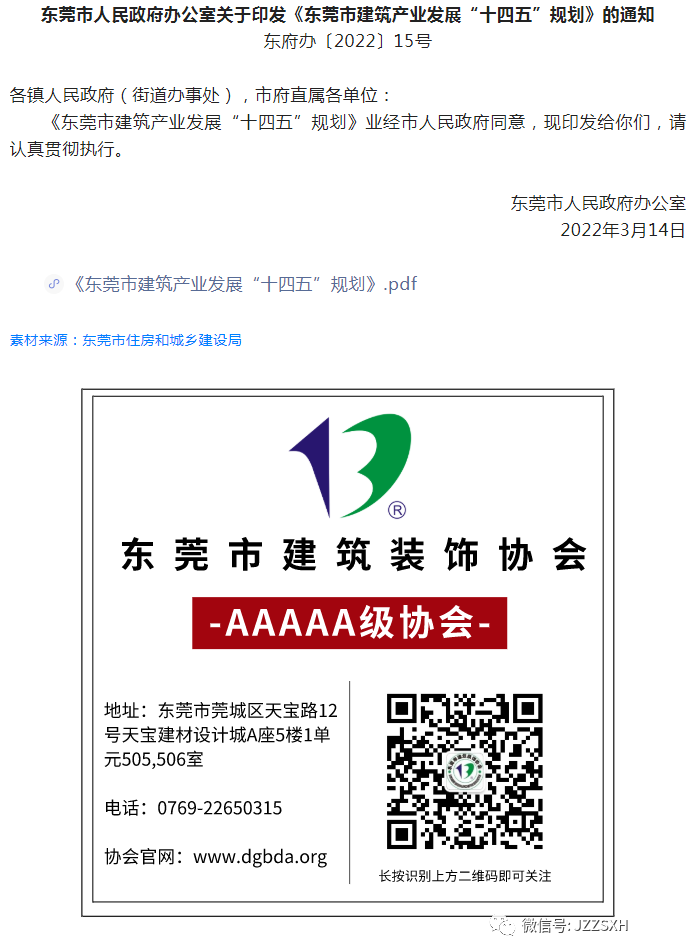Click the notice title heading
The width and height of the screenshot is (696, 950).
click(348, 15)
